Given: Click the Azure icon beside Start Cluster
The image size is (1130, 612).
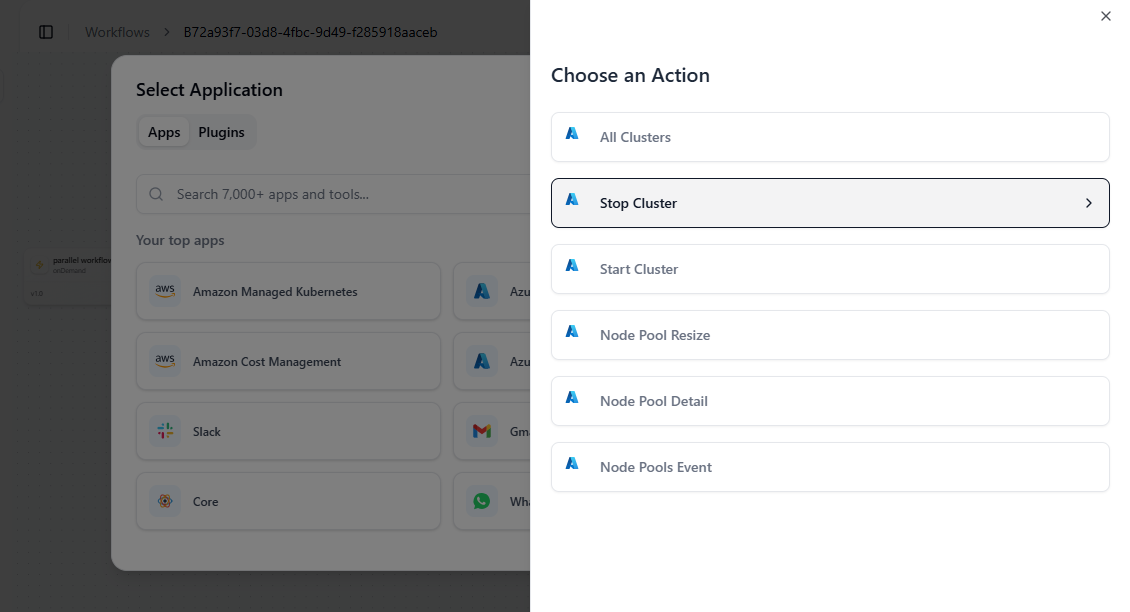Looking at the screenshot, I should click(x=572, y=266).
